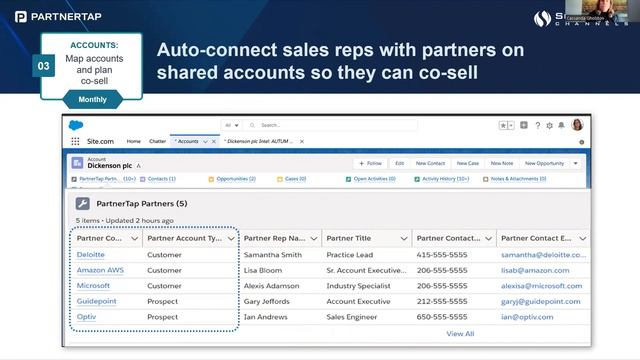Open the favorites list dropdown arrow
Screen dimensions: 640x360
[511, 125]
